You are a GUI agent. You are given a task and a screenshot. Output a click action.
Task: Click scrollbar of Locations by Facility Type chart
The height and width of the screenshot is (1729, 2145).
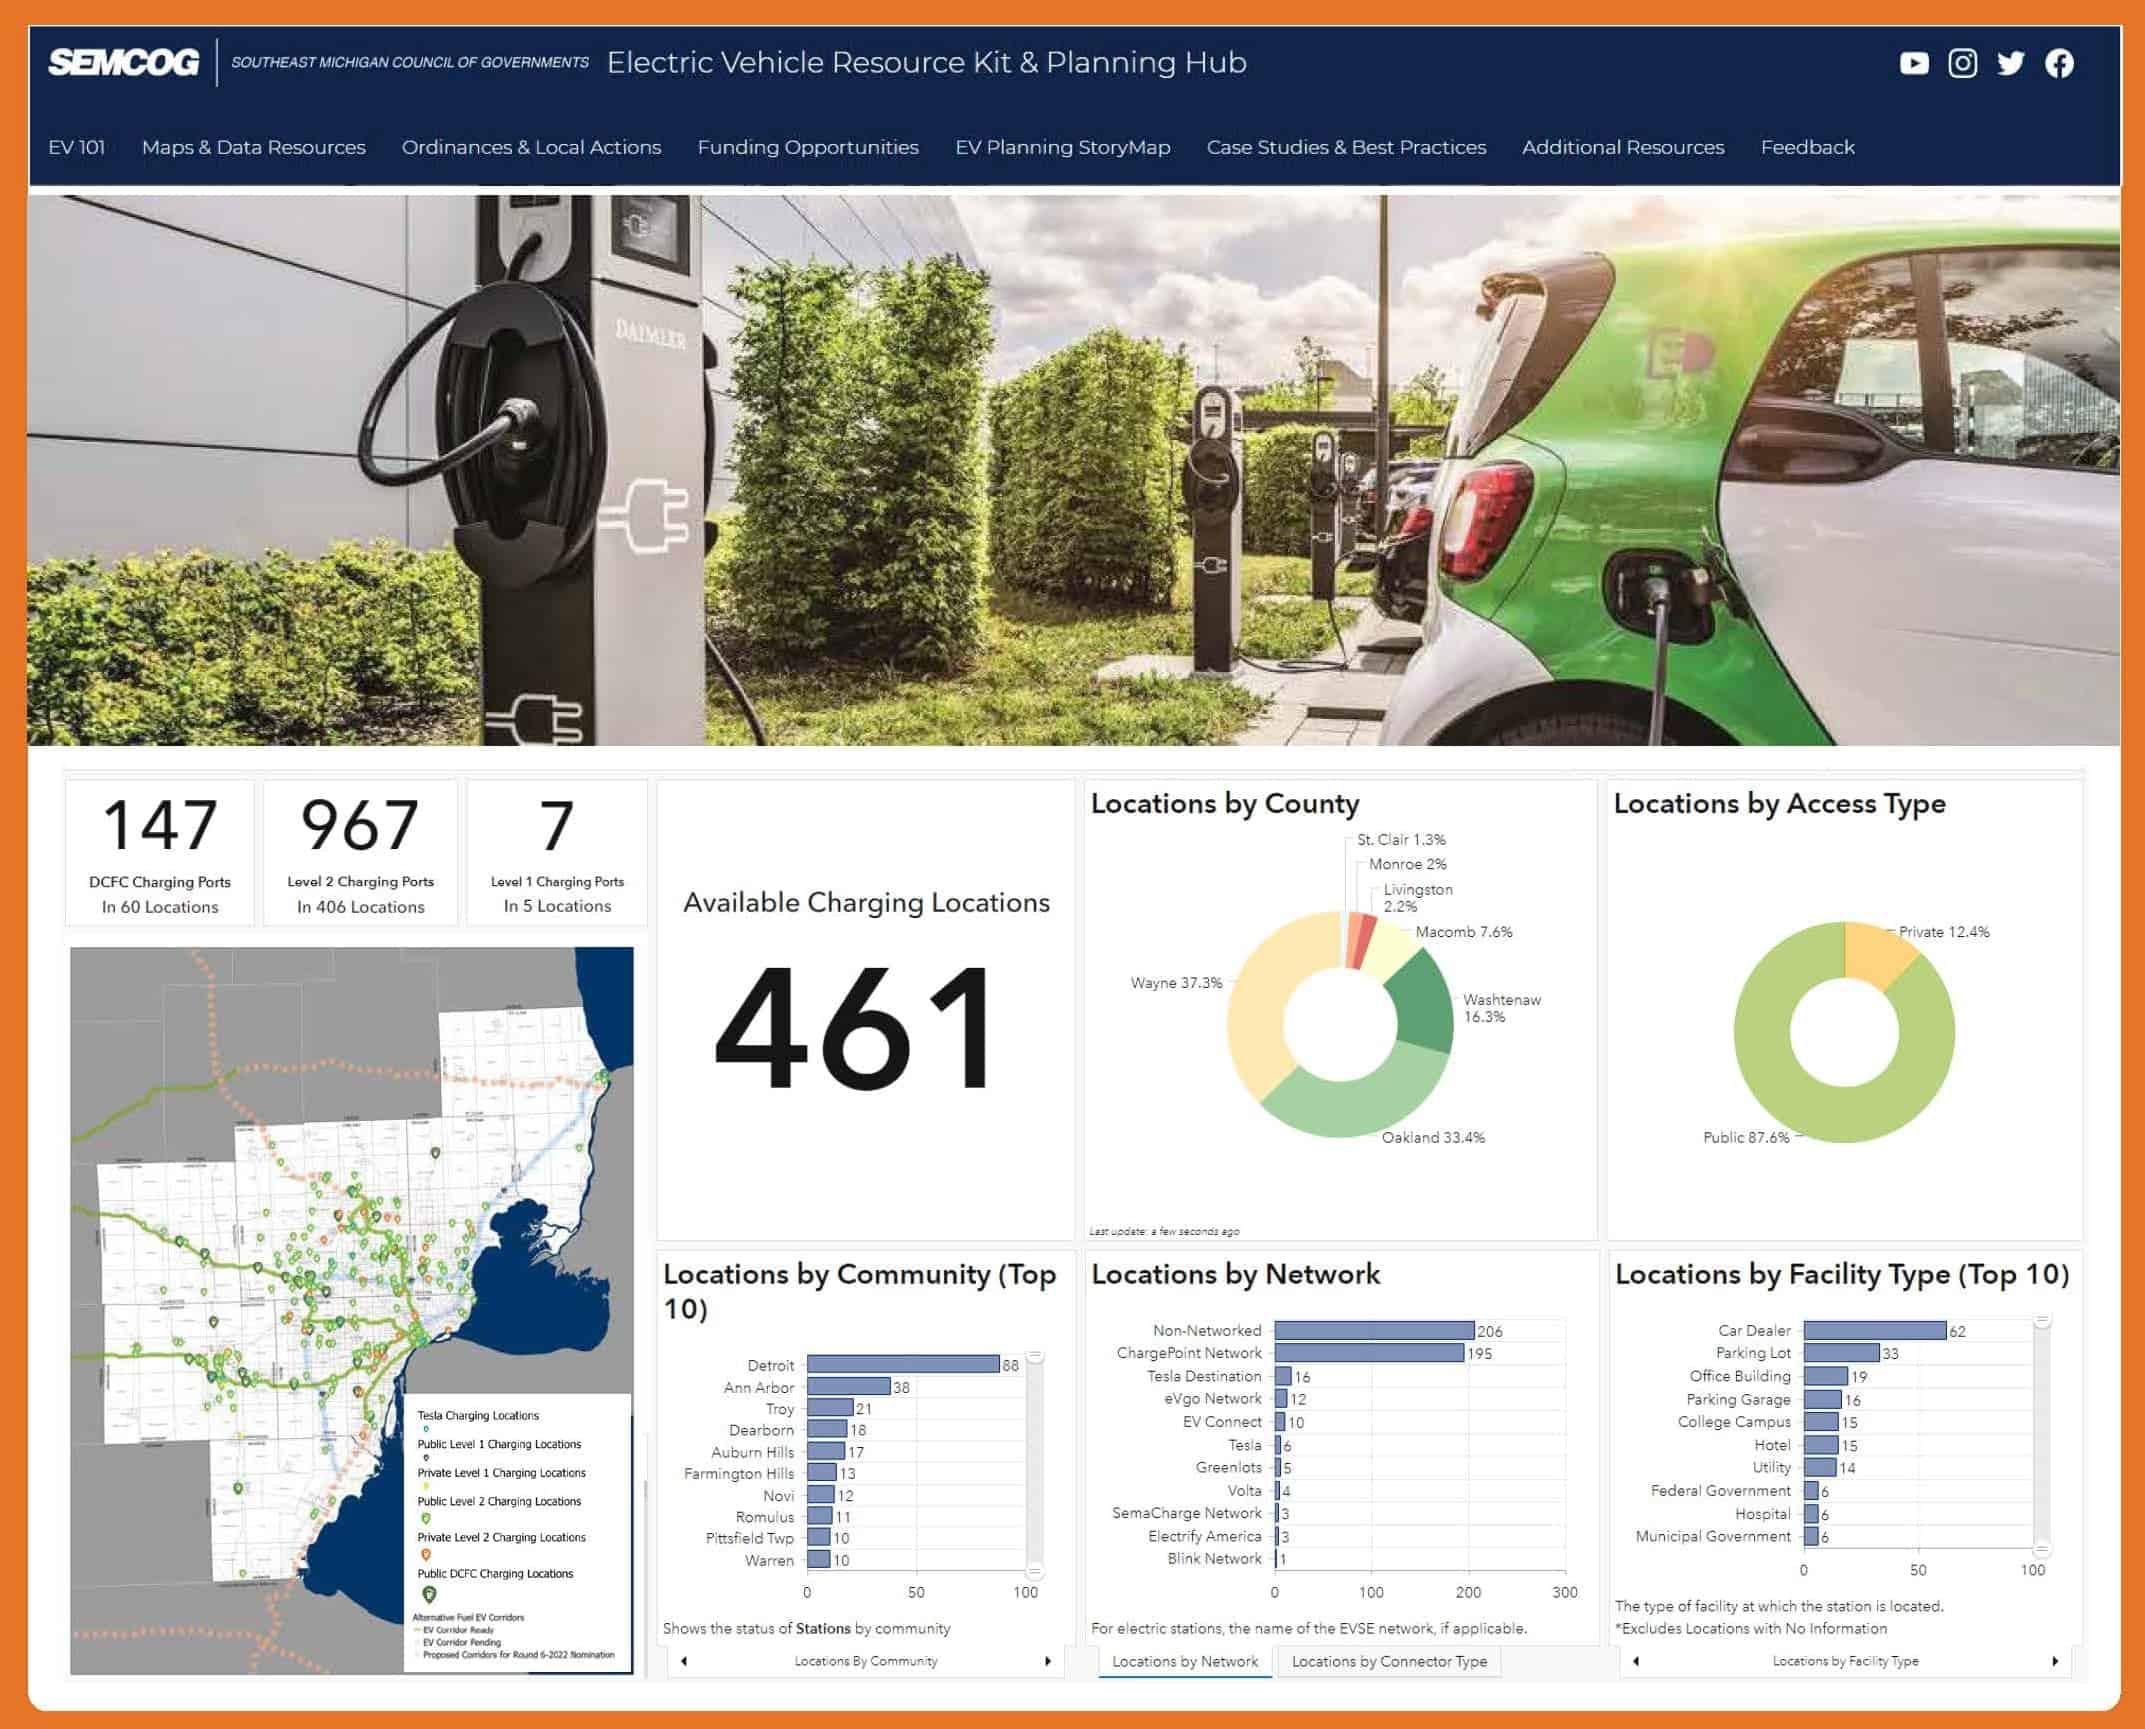(2042, 1435)
